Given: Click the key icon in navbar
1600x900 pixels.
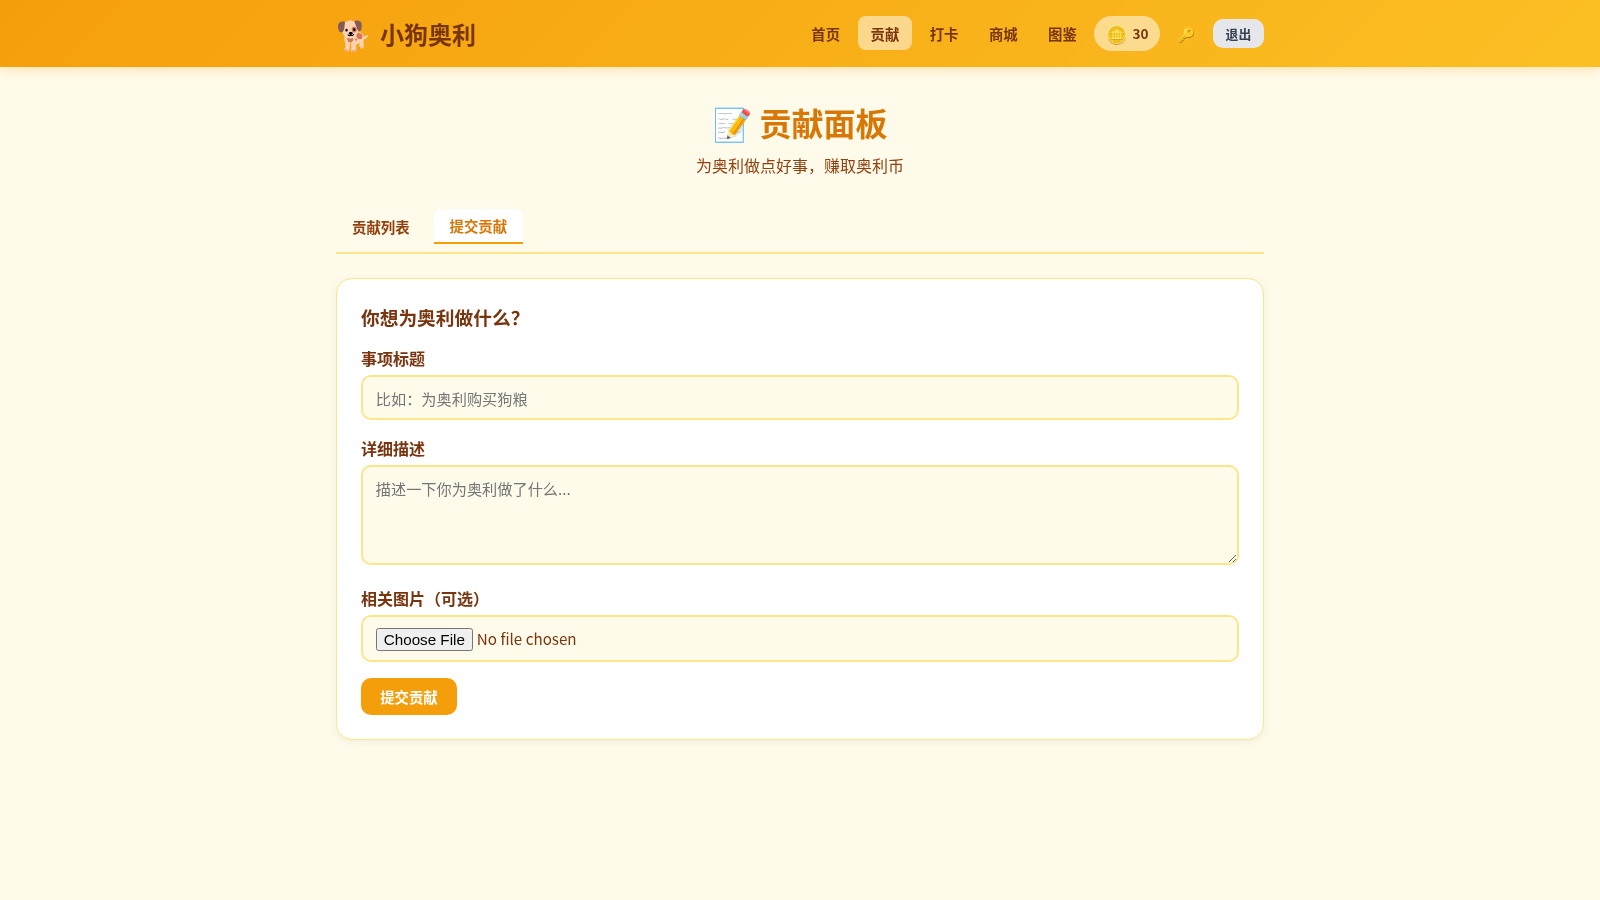Looking at the screenshot, I should [1186, 35].
